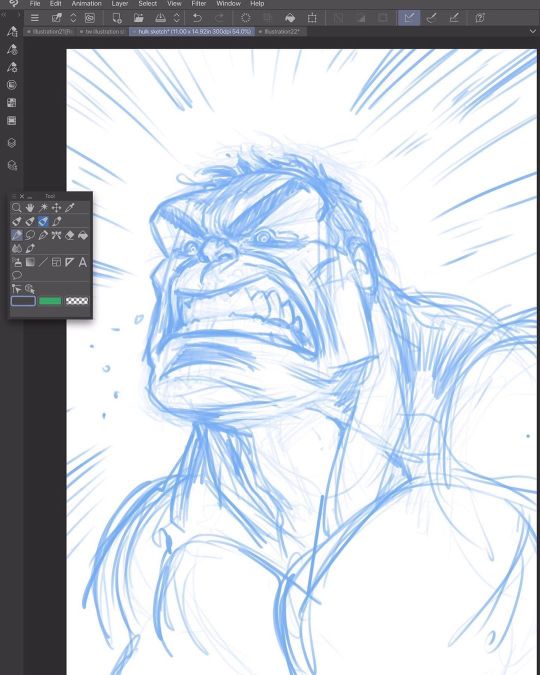
Task: Select the Text A tool
Action: click(83, 262)
